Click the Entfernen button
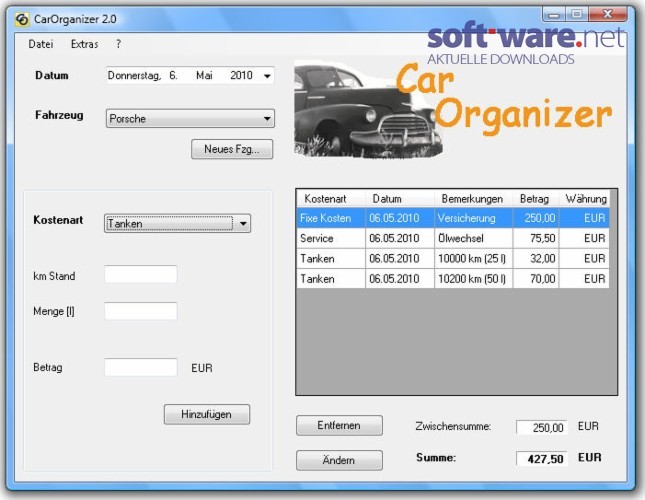The height and width of the screenshot is (500, 645). point(339,425)
